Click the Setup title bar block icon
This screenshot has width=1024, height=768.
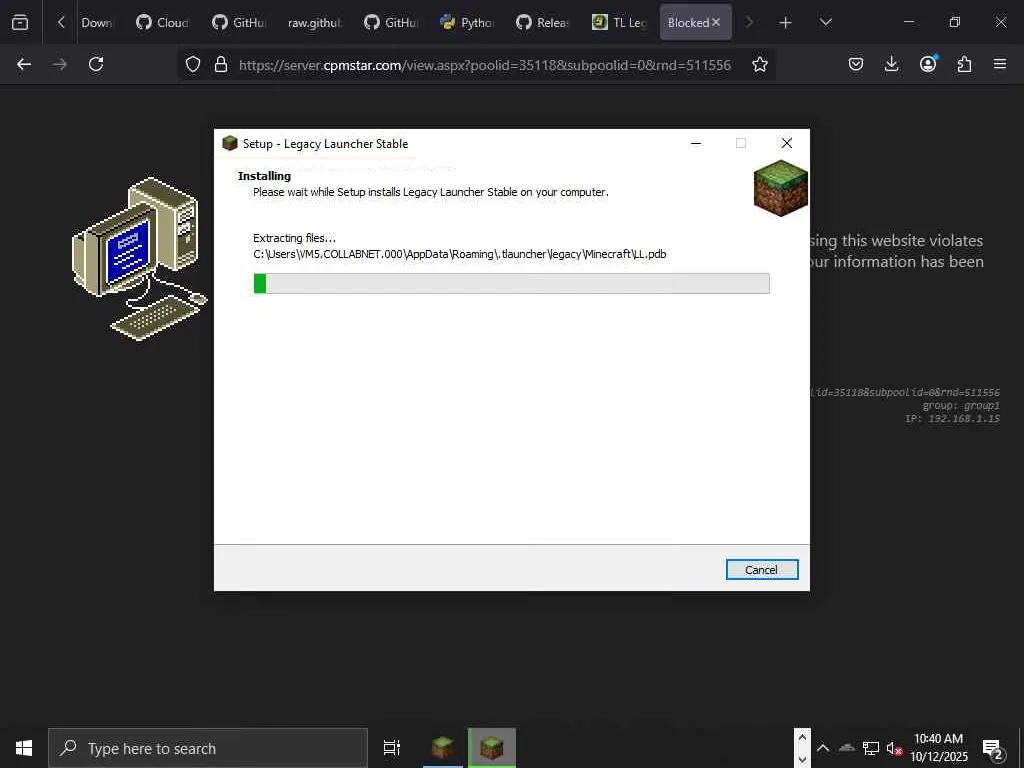click(229, 143)
